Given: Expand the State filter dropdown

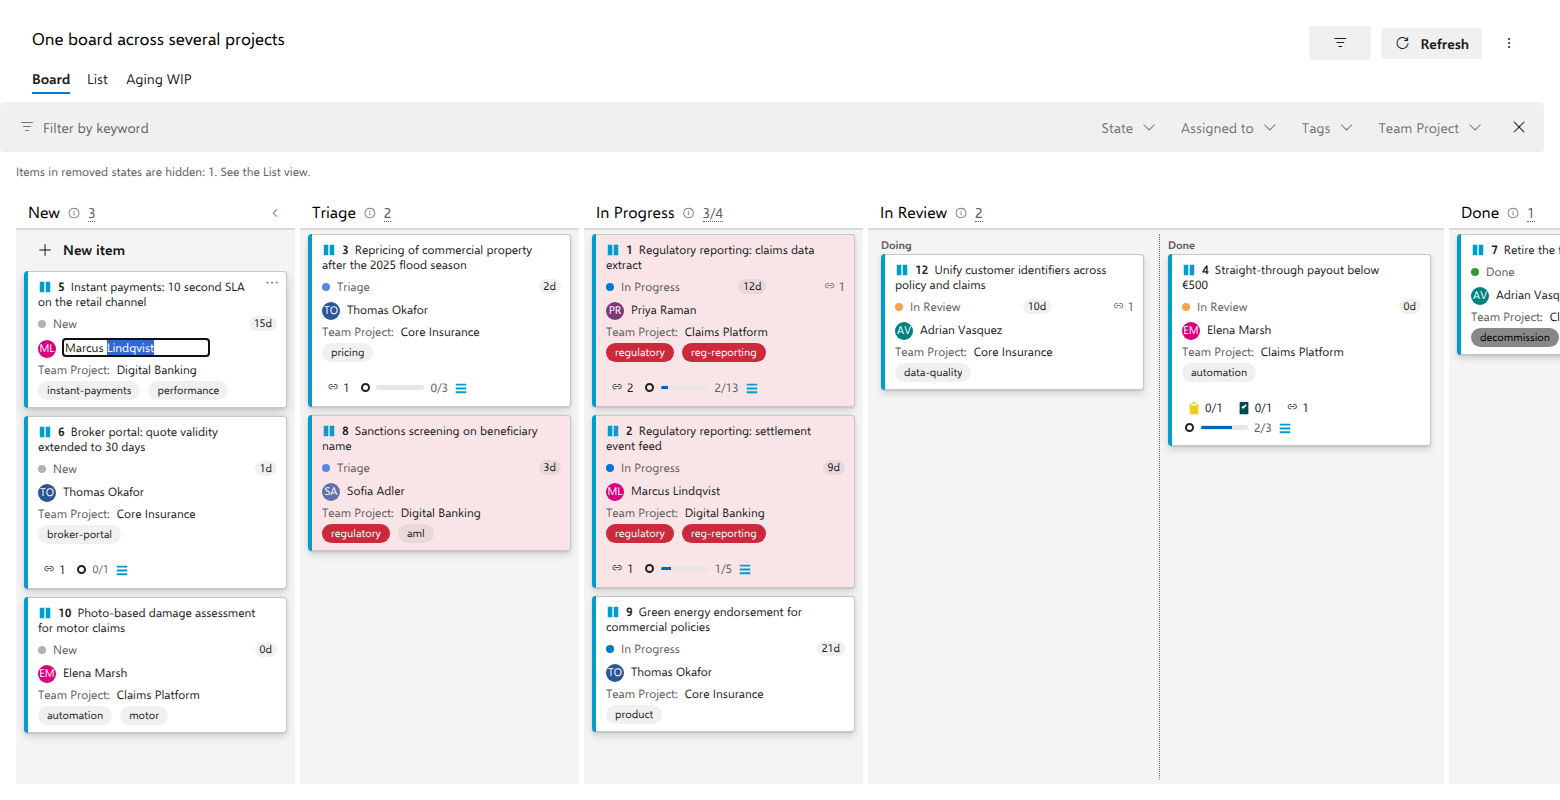Looking at the screenshot, I should pyautogui.click(x=1128, y=128).
